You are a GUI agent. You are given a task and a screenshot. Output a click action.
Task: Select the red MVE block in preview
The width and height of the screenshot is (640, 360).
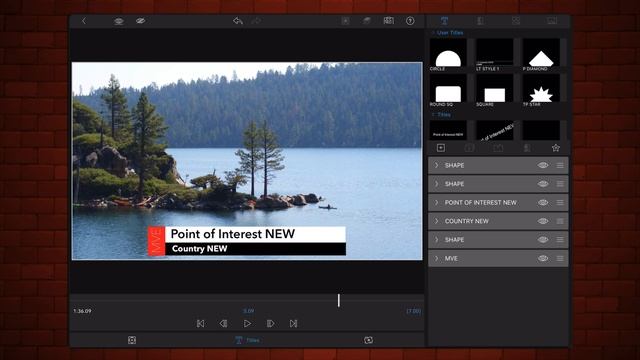click(156, 241)
